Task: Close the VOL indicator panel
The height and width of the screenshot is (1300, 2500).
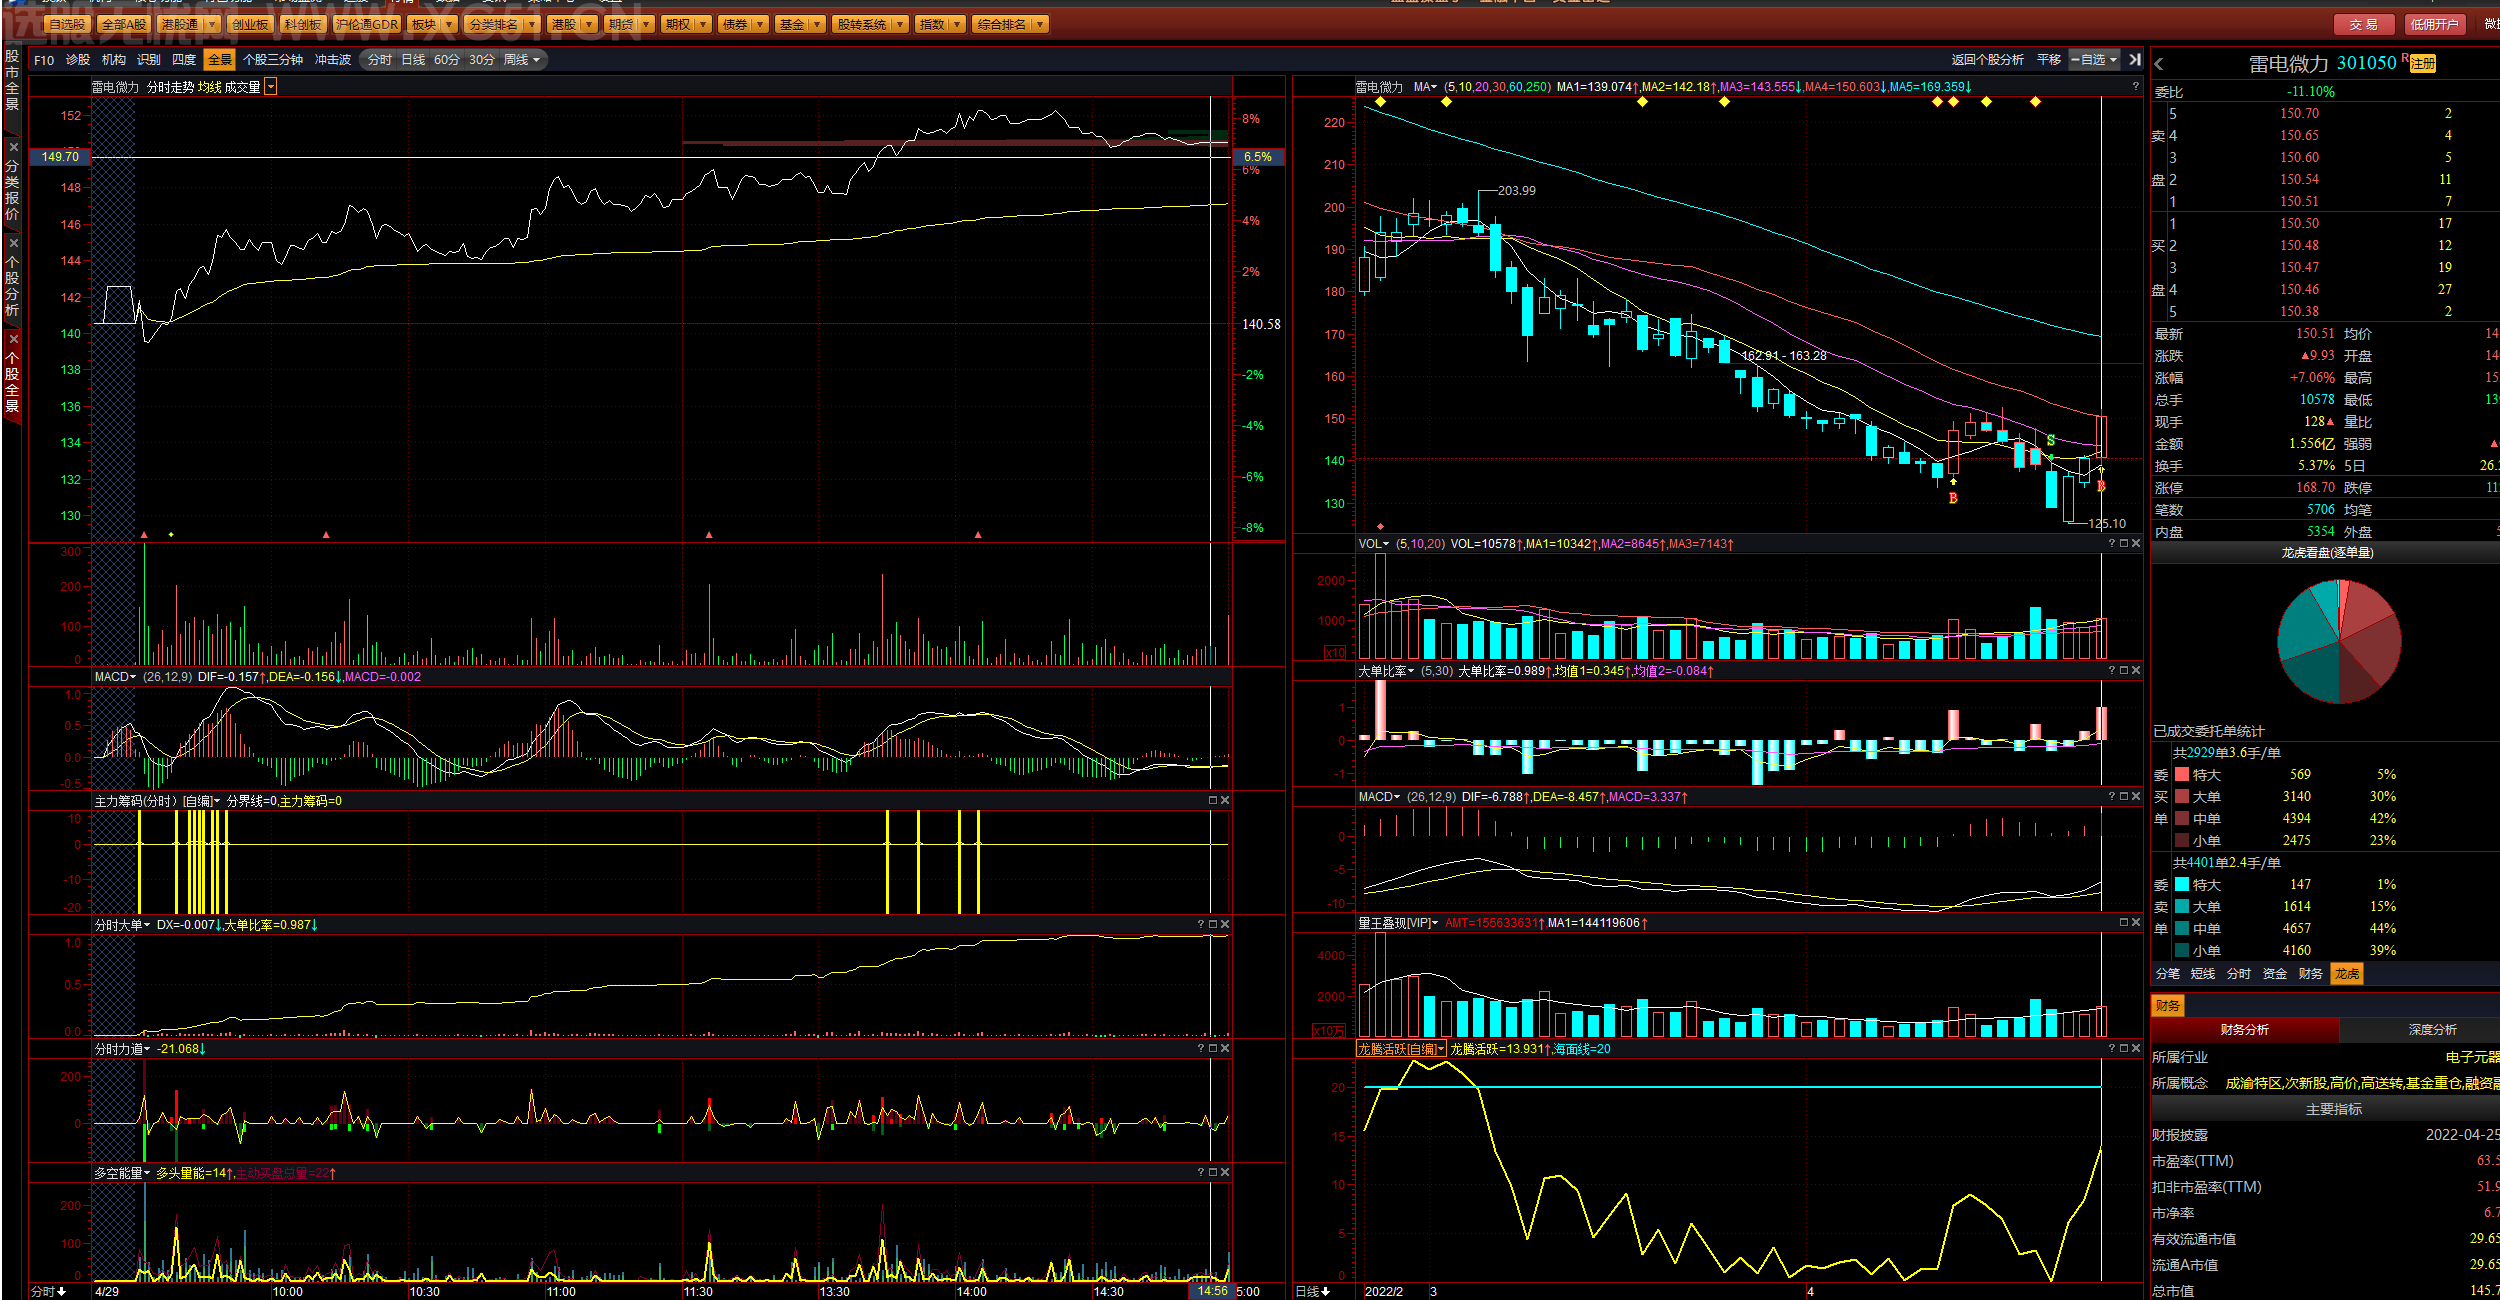Action: coord(2136,544)
